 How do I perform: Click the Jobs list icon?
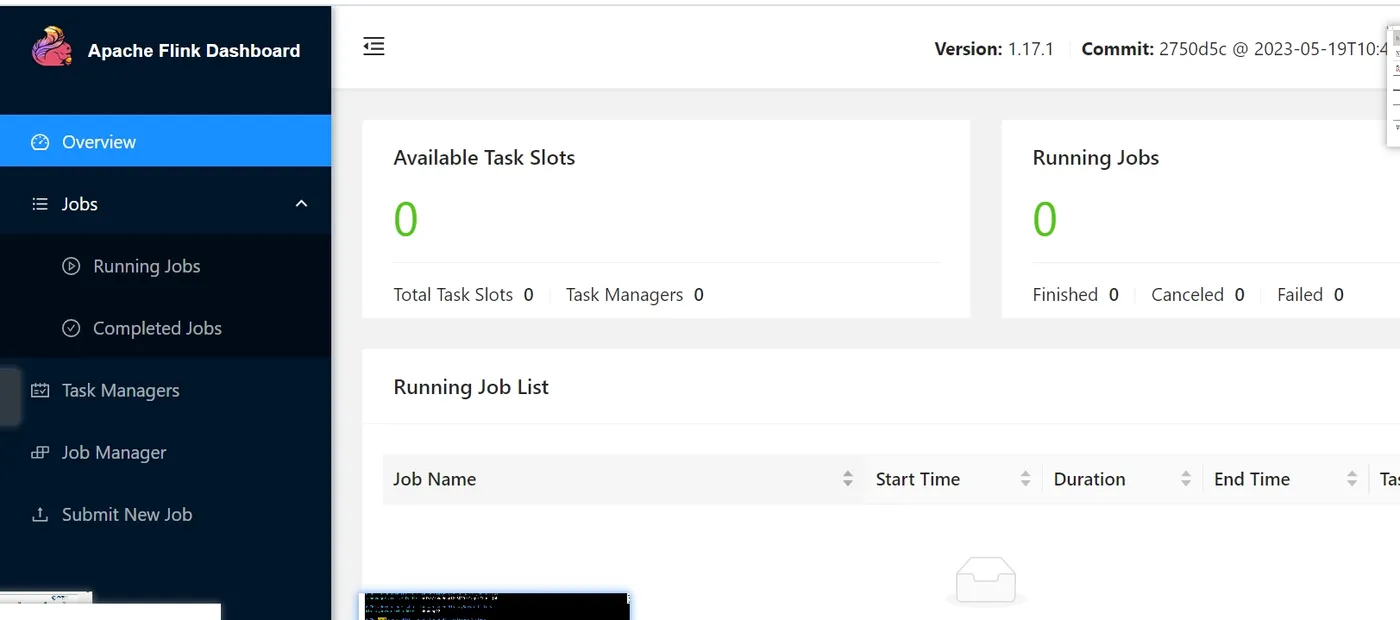(x=40, y=204)
